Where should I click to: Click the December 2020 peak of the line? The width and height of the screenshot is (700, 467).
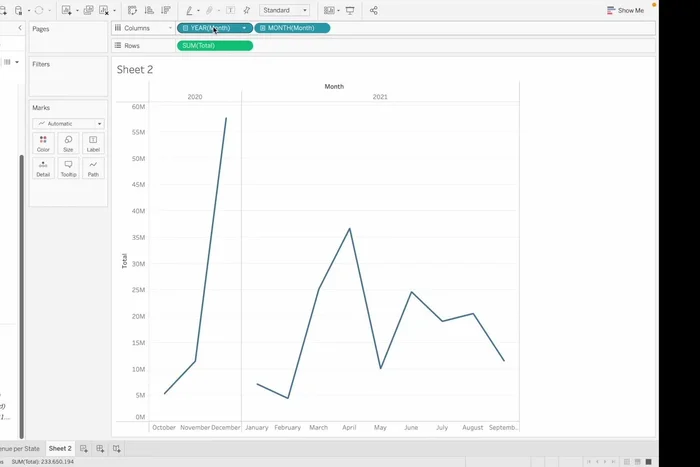click(x=226, y=118)
